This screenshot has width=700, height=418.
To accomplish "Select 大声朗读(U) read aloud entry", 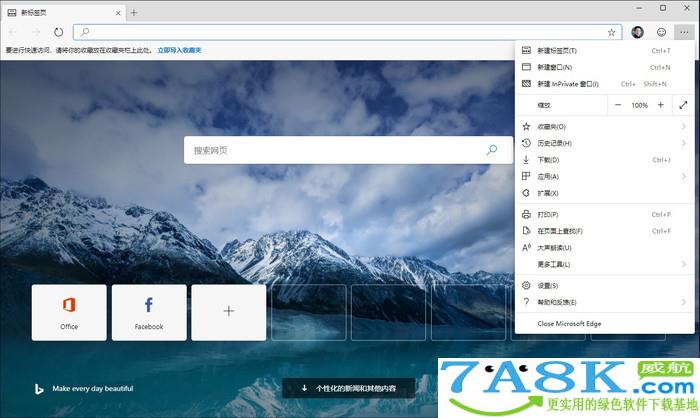I will pos(604,248).
